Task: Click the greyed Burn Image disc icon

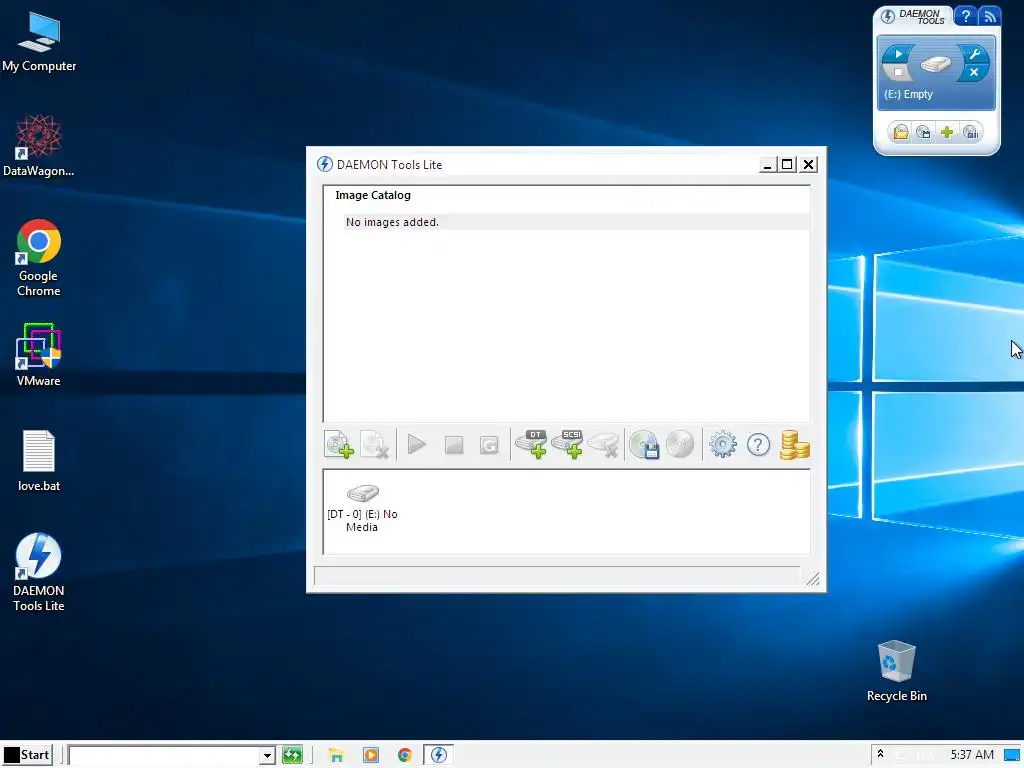Action: [680, 444]
